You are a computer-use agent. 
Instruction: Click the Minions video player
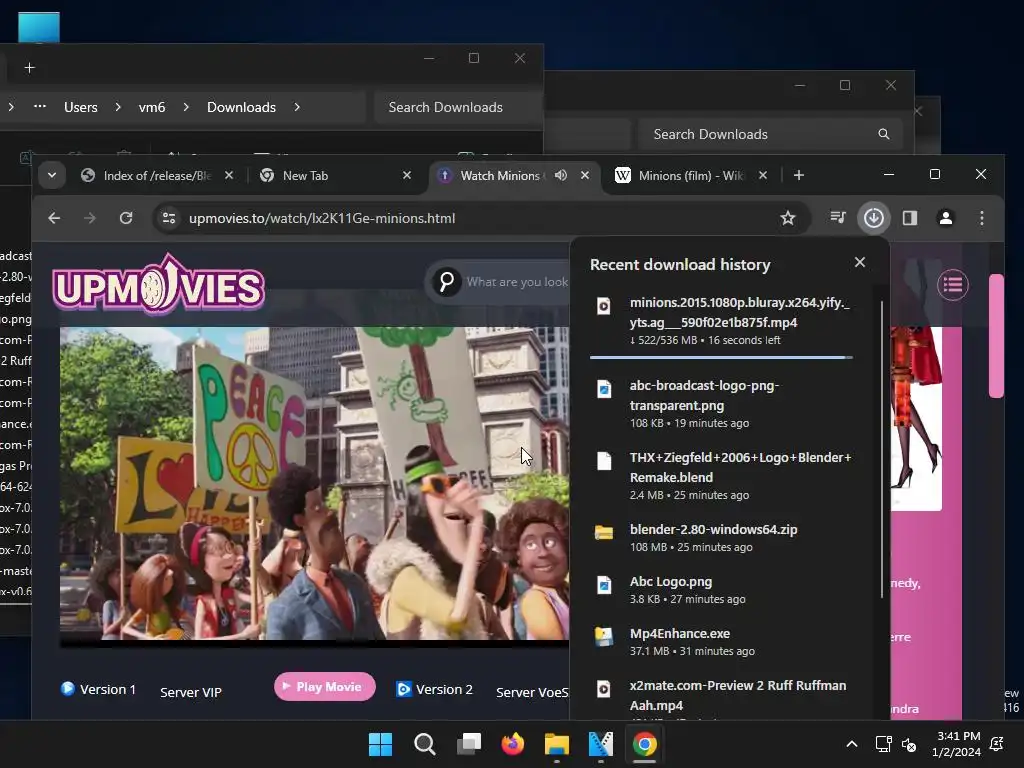click(x=314, y=485)
